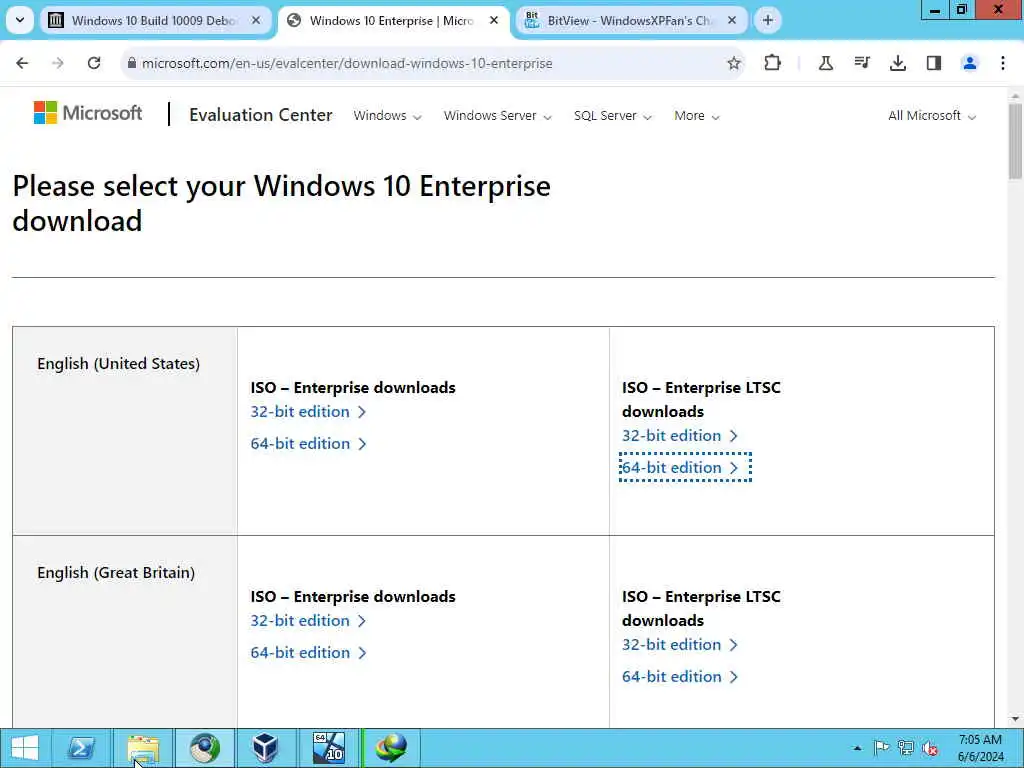The height and width of the screenshot is (768, 1024).
Task: Toggle the browser side panel
Action: pyautogui.click(x=934, y=63)
